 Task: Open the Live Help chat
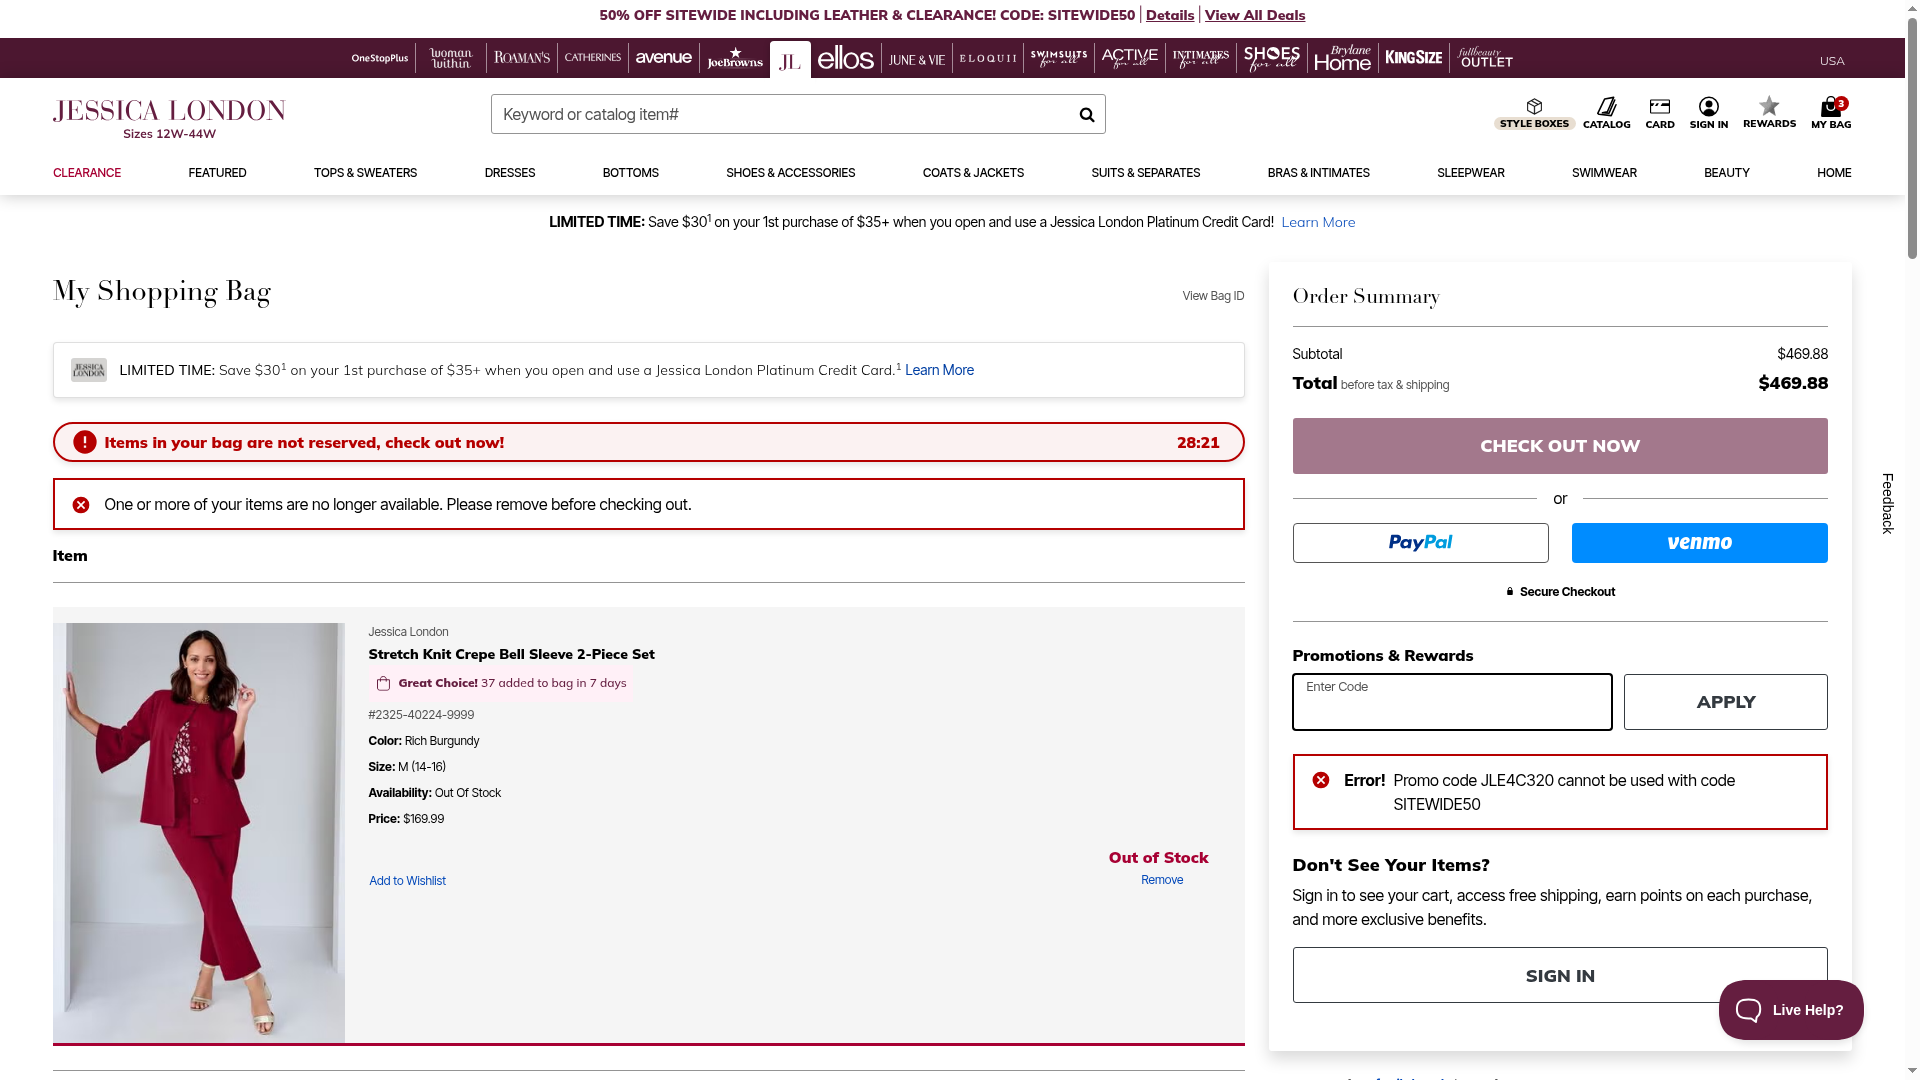click(1790, 1010)
